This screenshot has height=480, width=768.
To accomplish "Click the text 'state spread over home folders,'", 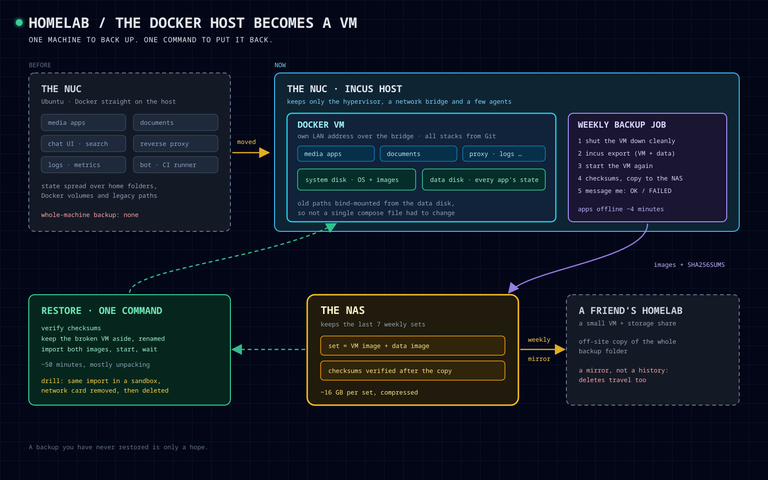I will point(99,186).
